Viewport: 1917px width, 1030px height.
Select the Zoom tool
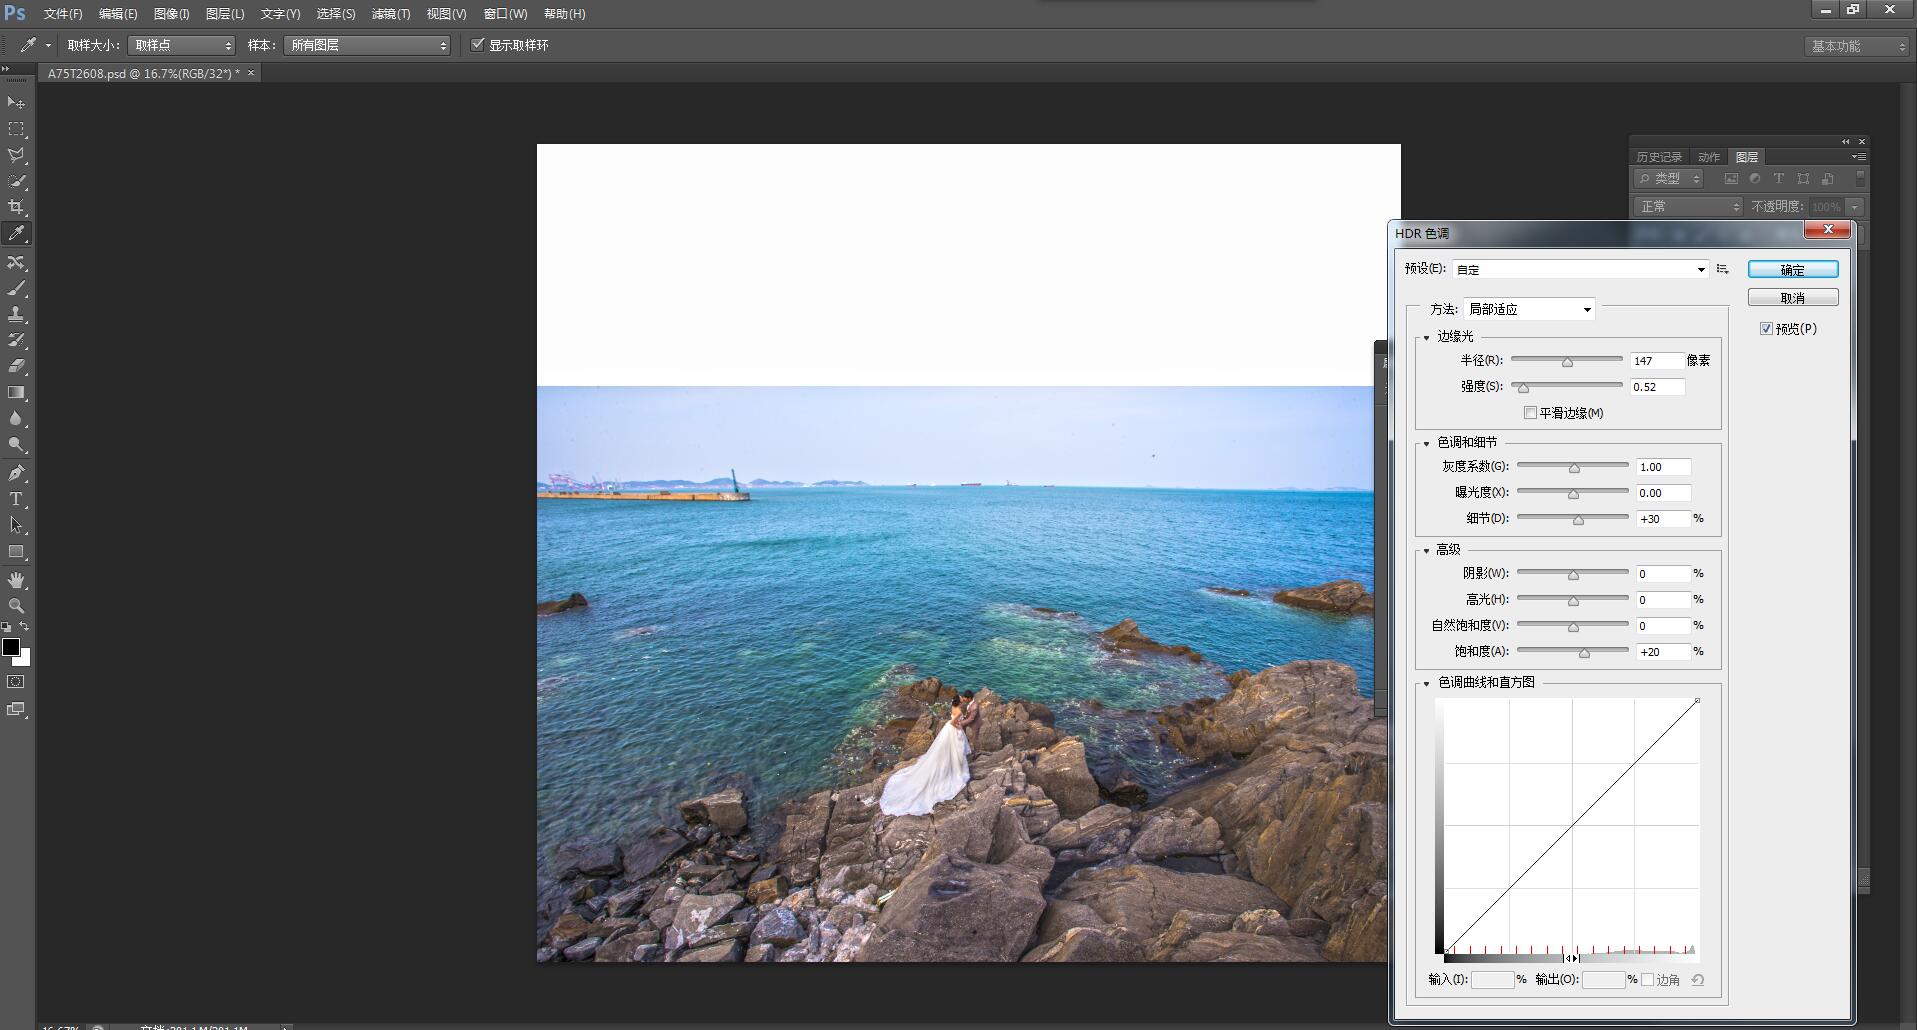(16, 606)
